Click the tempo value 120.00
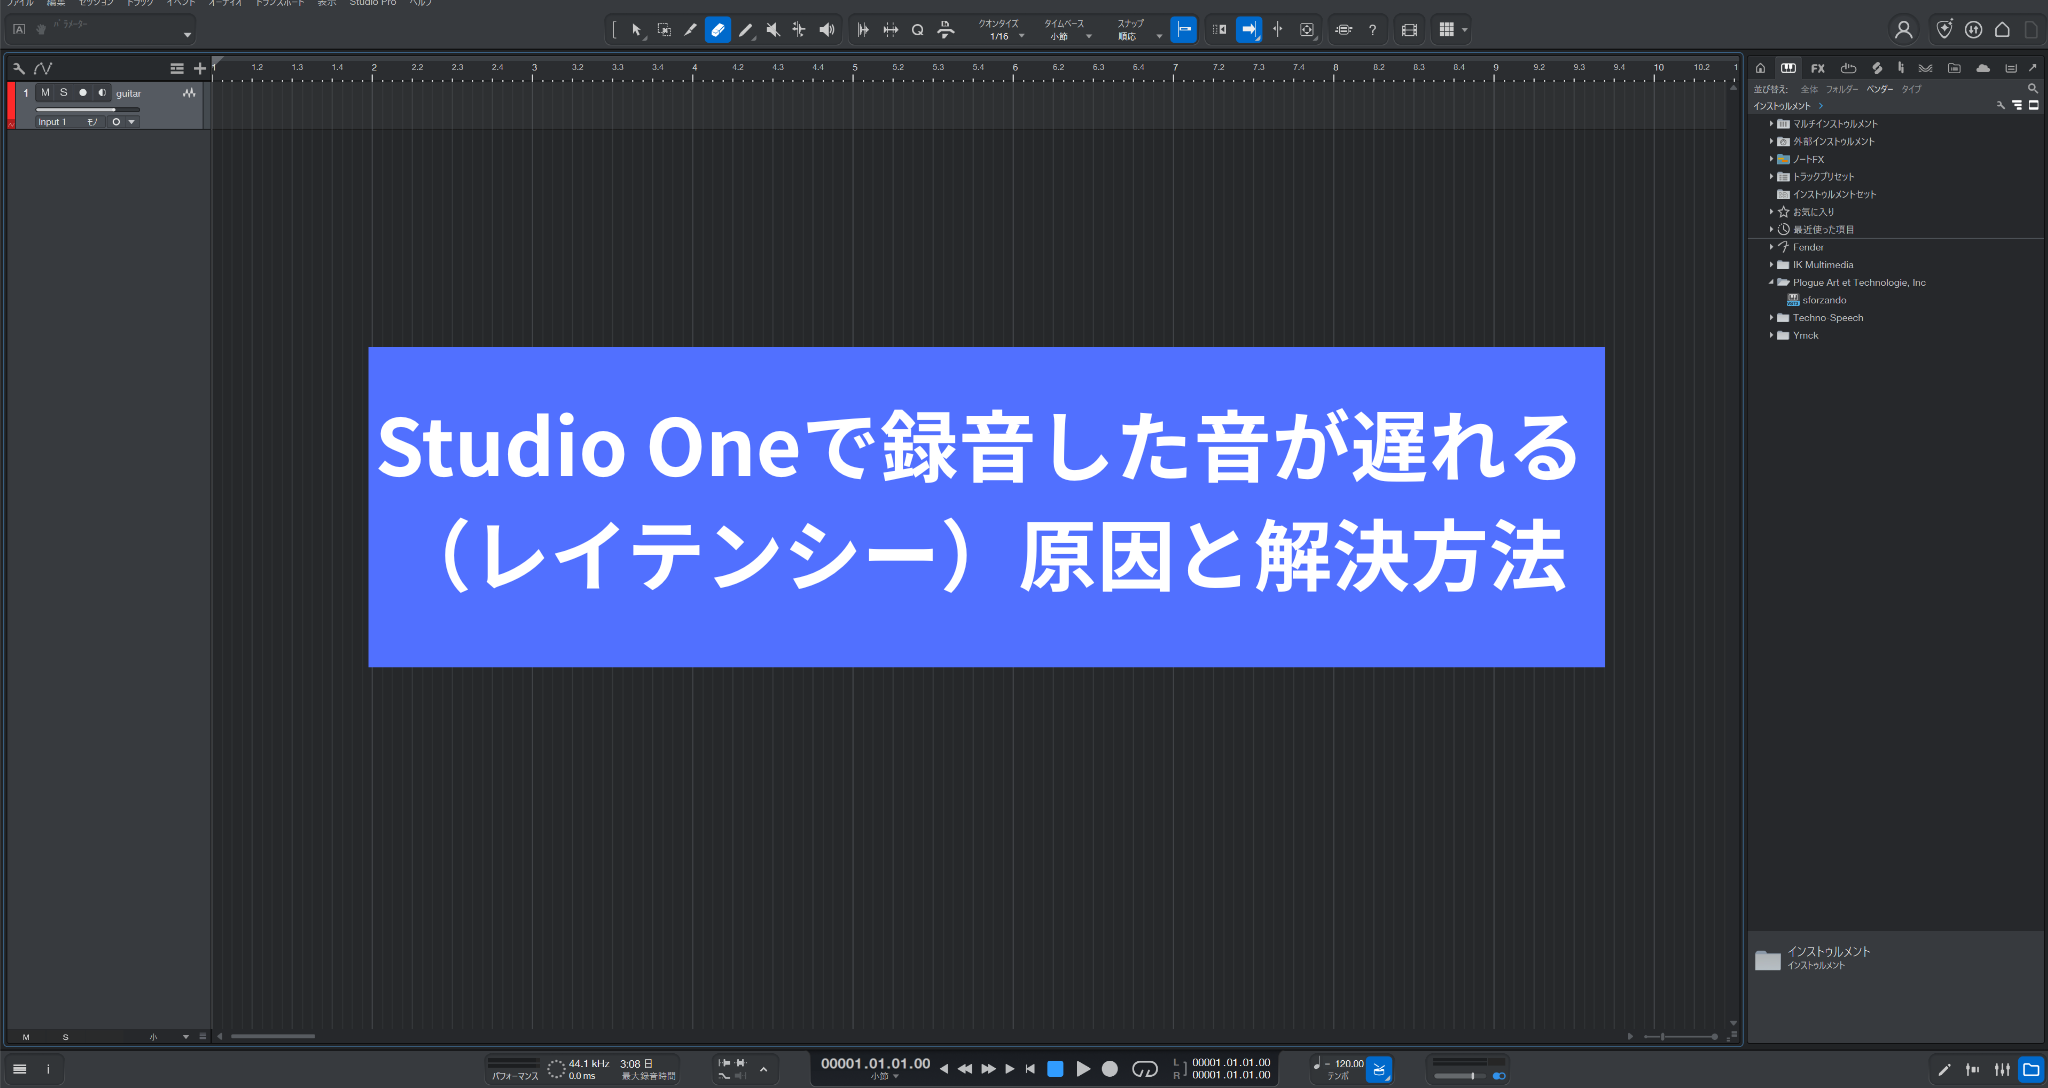Image resolution: width=2048 pixels, height=1088 pixels. coord(1349,1064)
